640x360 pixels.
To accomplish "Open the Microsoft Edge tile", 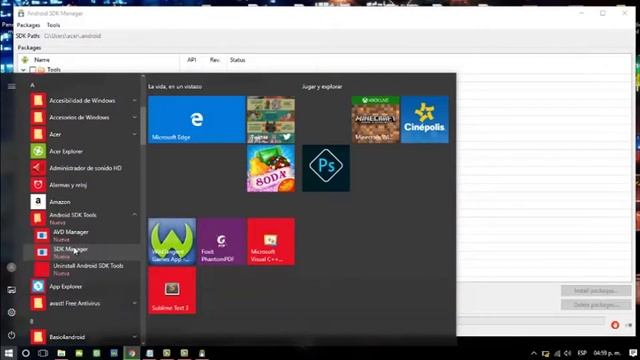I will [196, 119].
